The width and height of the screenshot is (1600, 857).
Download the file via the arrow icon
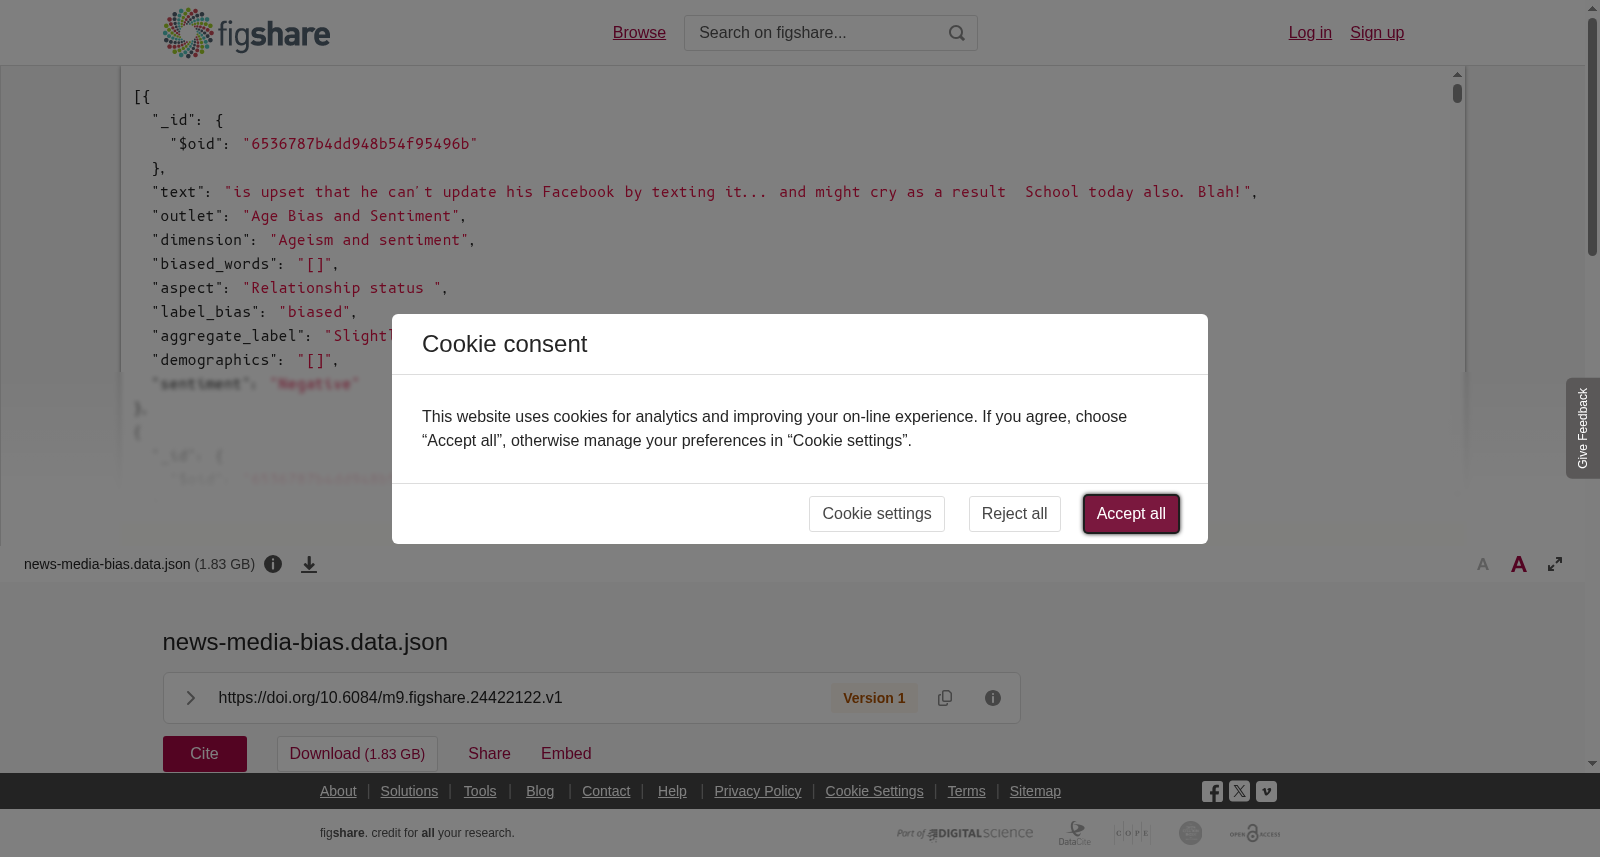(x=309, y=564)
